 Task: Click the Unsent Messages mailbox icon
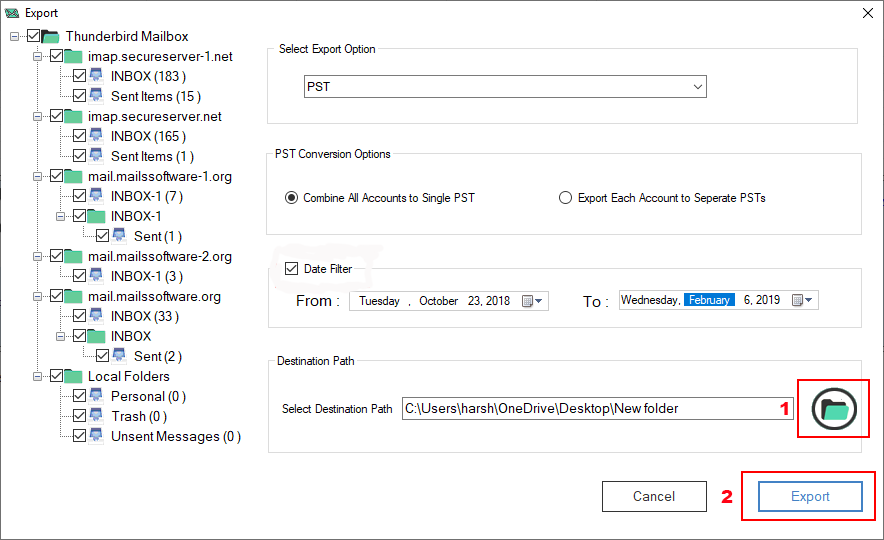click(97, 436)
